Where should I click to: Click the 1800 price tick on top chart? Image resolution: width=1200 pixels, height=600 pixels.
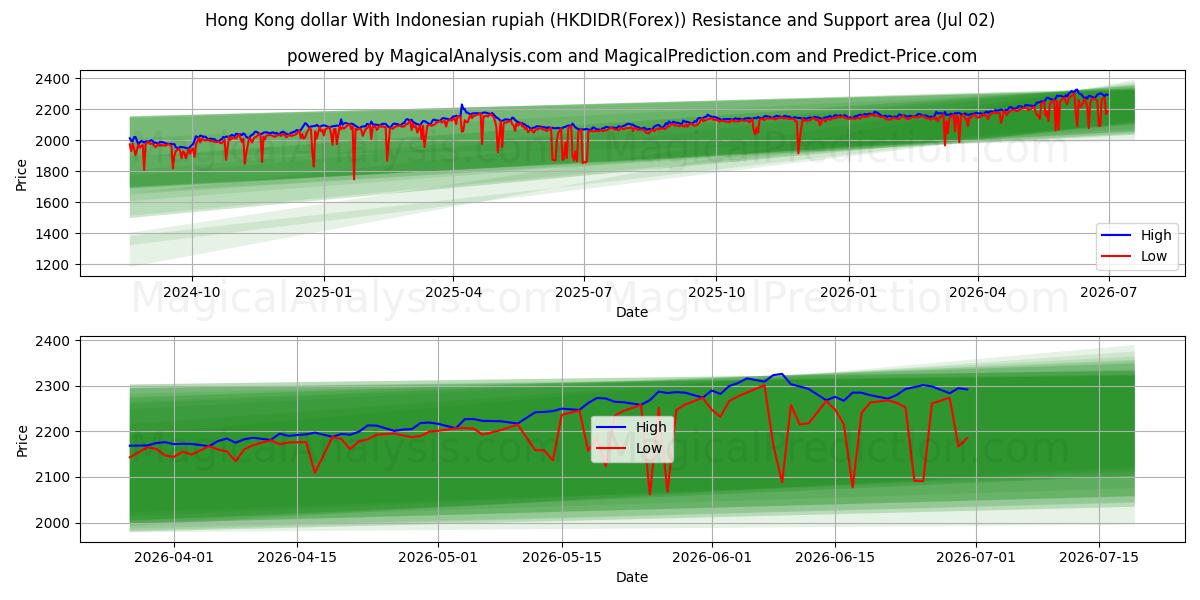53,172
